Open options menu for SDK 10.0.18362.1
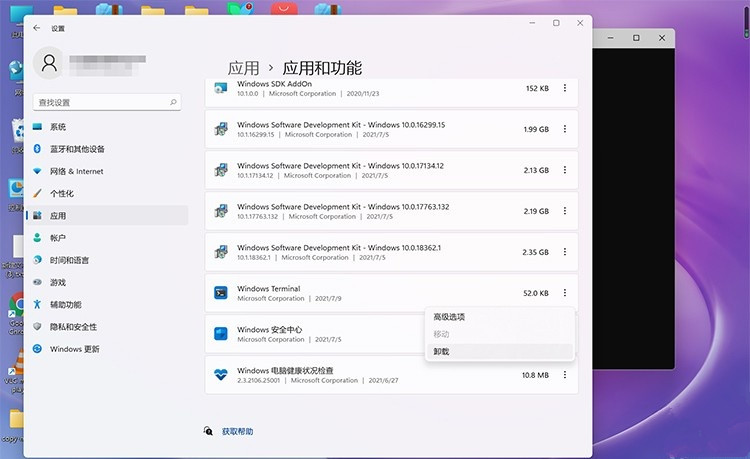Viewport: 750px width, 459px height. pyautogui.click(x=565, y=252)
